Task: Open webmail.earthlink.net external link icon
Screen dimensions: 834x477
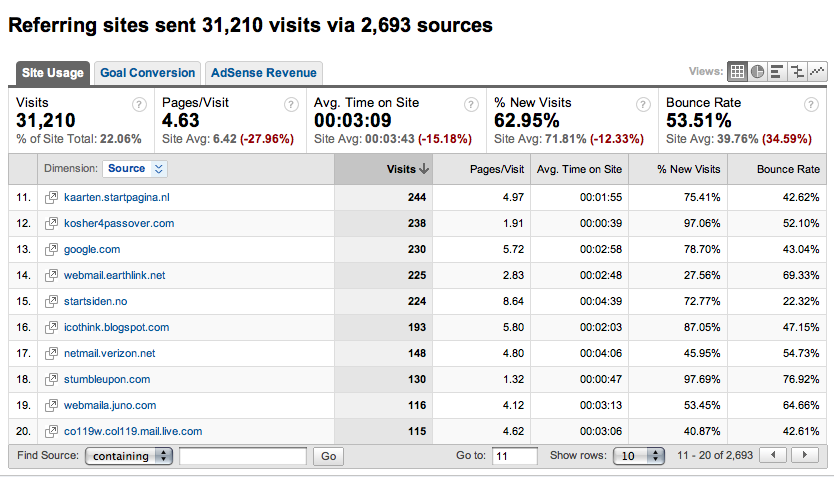Action: click(51, 275)
